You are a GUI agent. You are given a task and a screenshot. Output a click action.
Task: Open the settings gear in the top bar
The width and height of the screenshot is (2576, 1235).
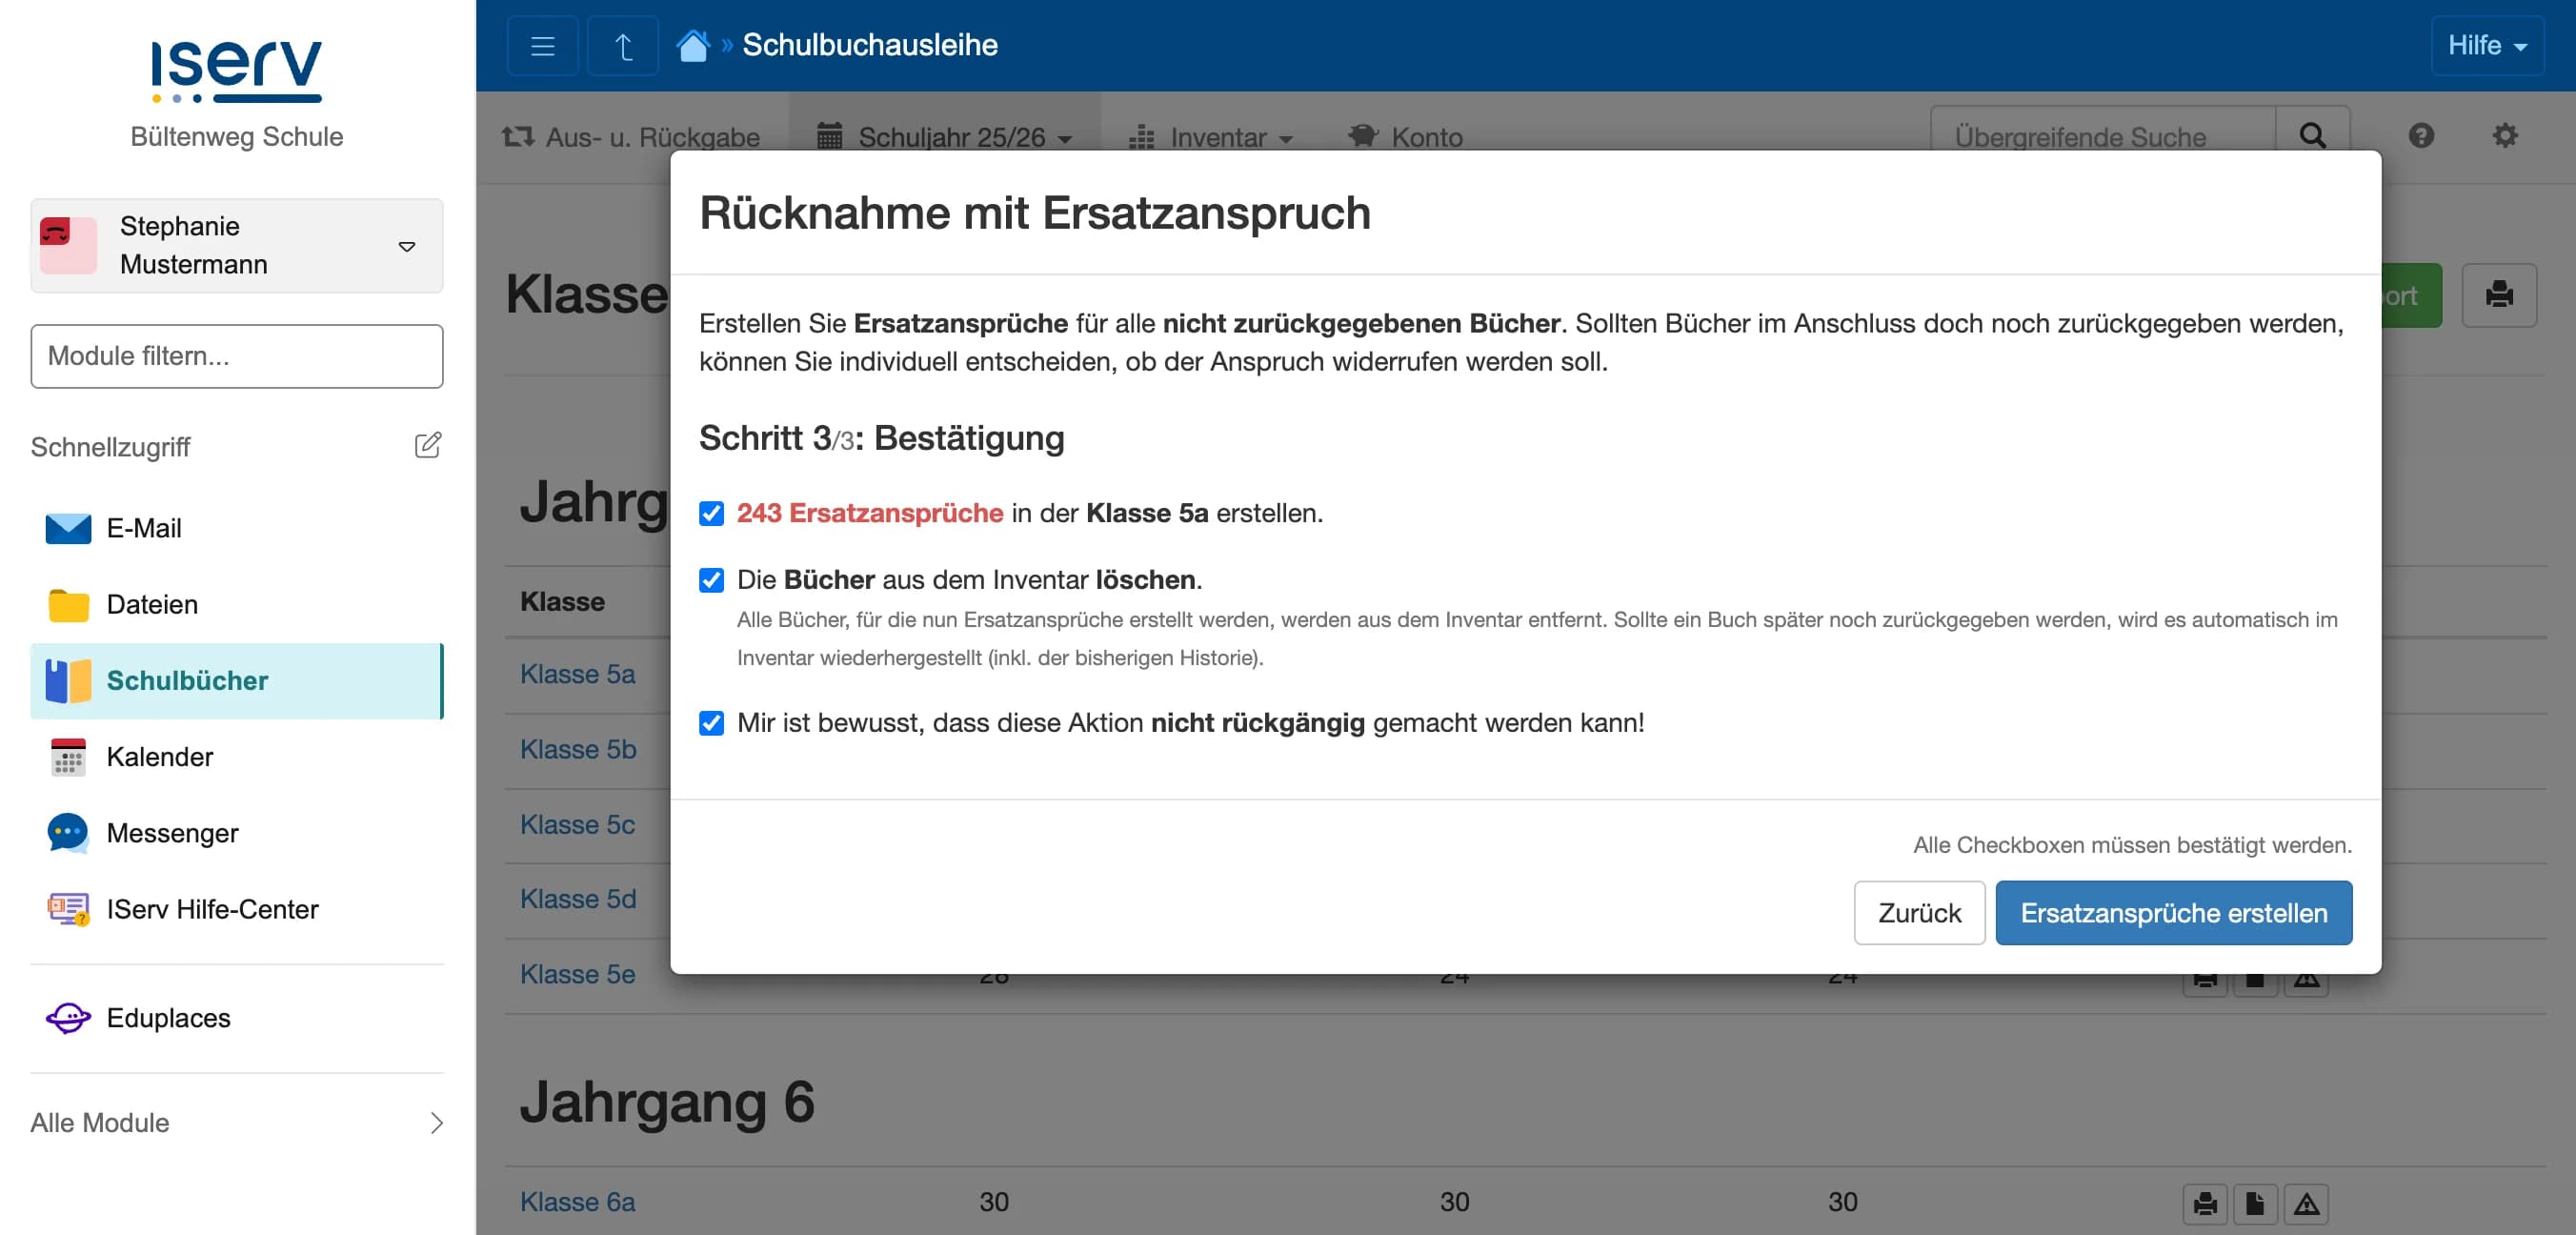pyautogui.click(x=2505, y=135)
